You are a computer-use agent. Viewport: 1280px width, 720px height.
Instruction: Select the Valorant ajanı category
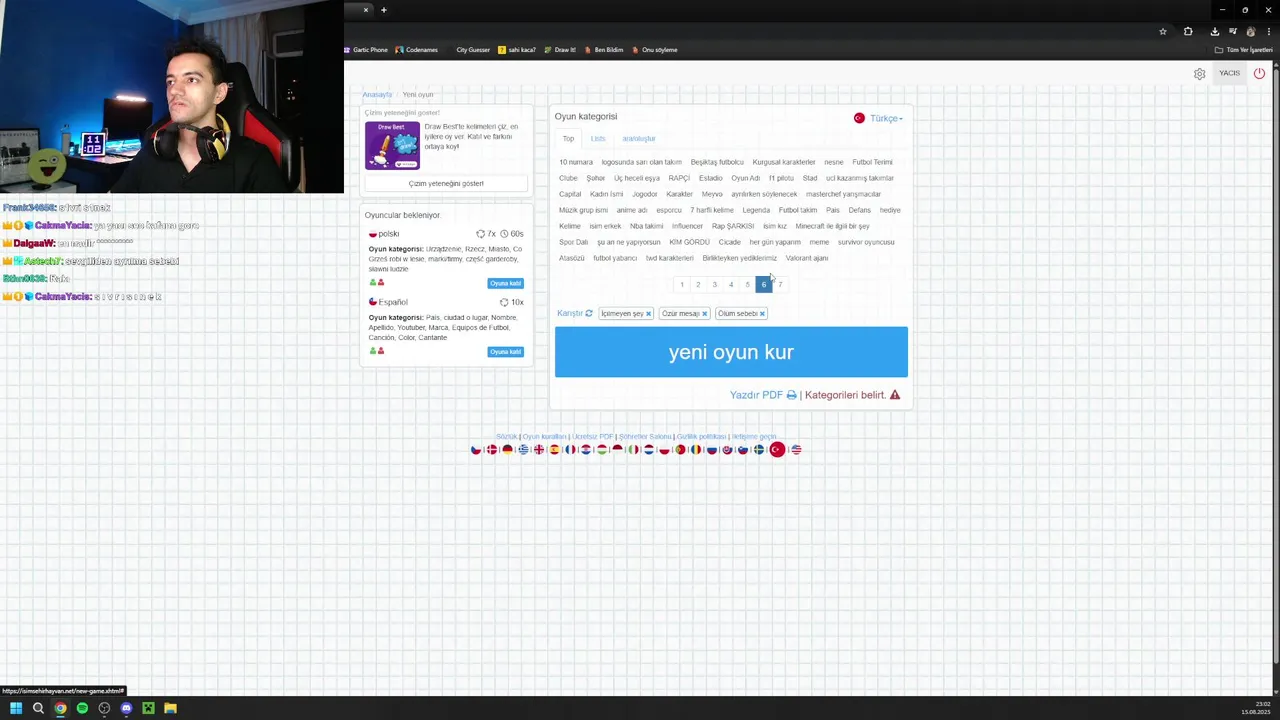pyautogui.click(x=807, y=258)
